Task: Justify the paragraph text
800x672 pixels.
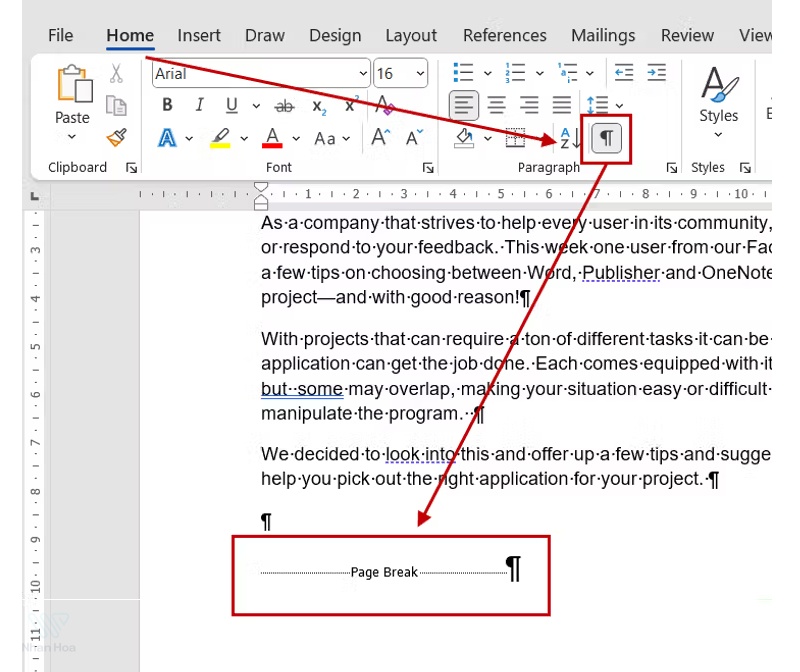Action: tap(562, 105)
